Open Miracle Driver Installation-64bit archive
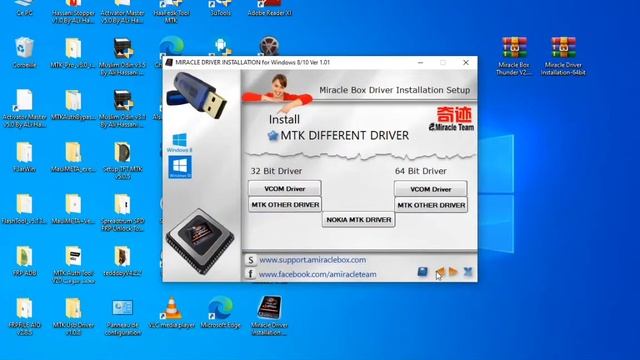The image size is (640, 360). coord(563,56)
